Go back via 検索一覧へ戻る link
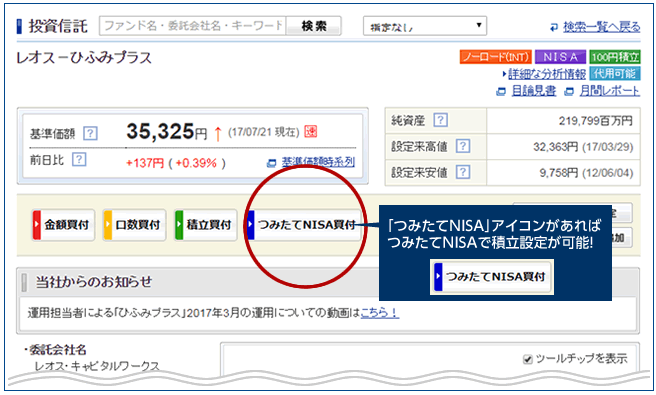The width and height of the screenshot is (656, 395). click(601, 27)
